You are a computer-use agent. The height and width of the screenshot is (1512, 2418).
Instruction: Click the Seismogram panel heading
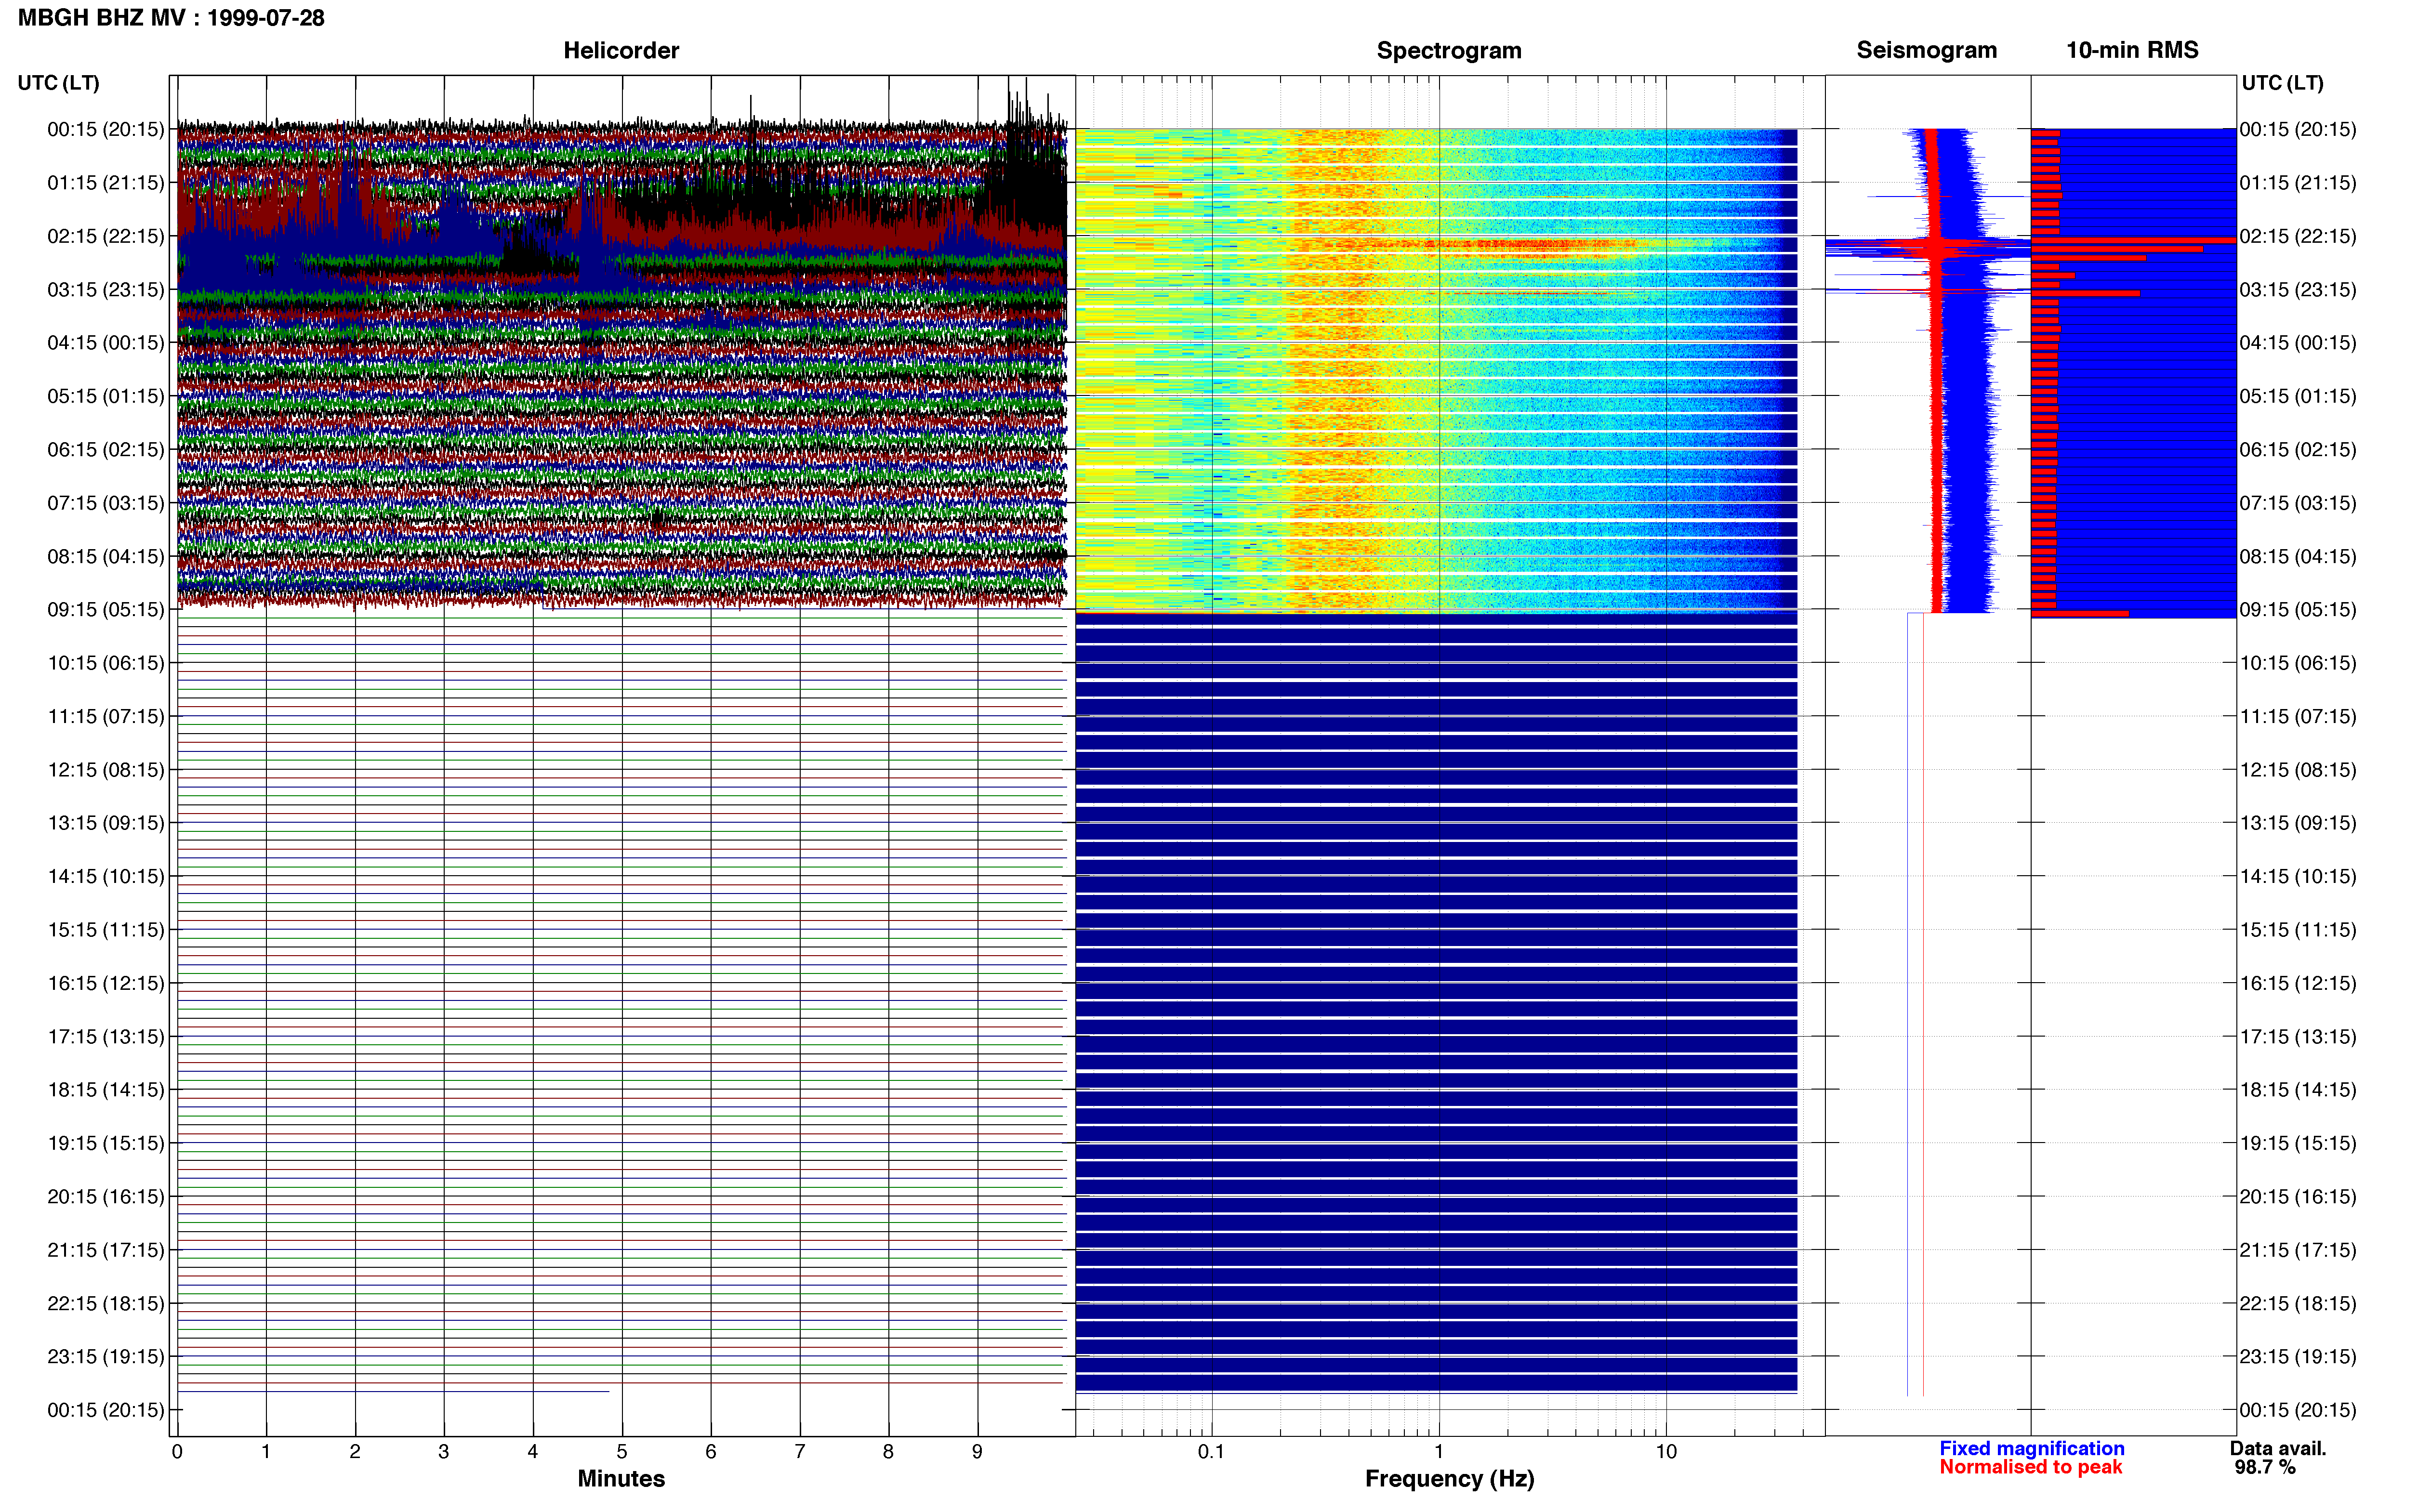(1926, 50)
